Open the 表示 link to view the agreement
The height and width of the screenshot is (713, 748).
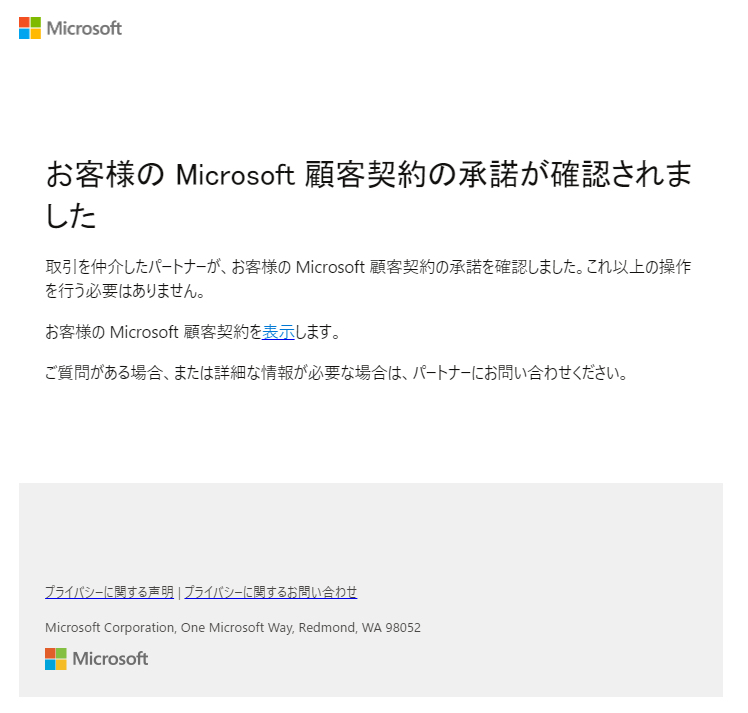[278, 332]
